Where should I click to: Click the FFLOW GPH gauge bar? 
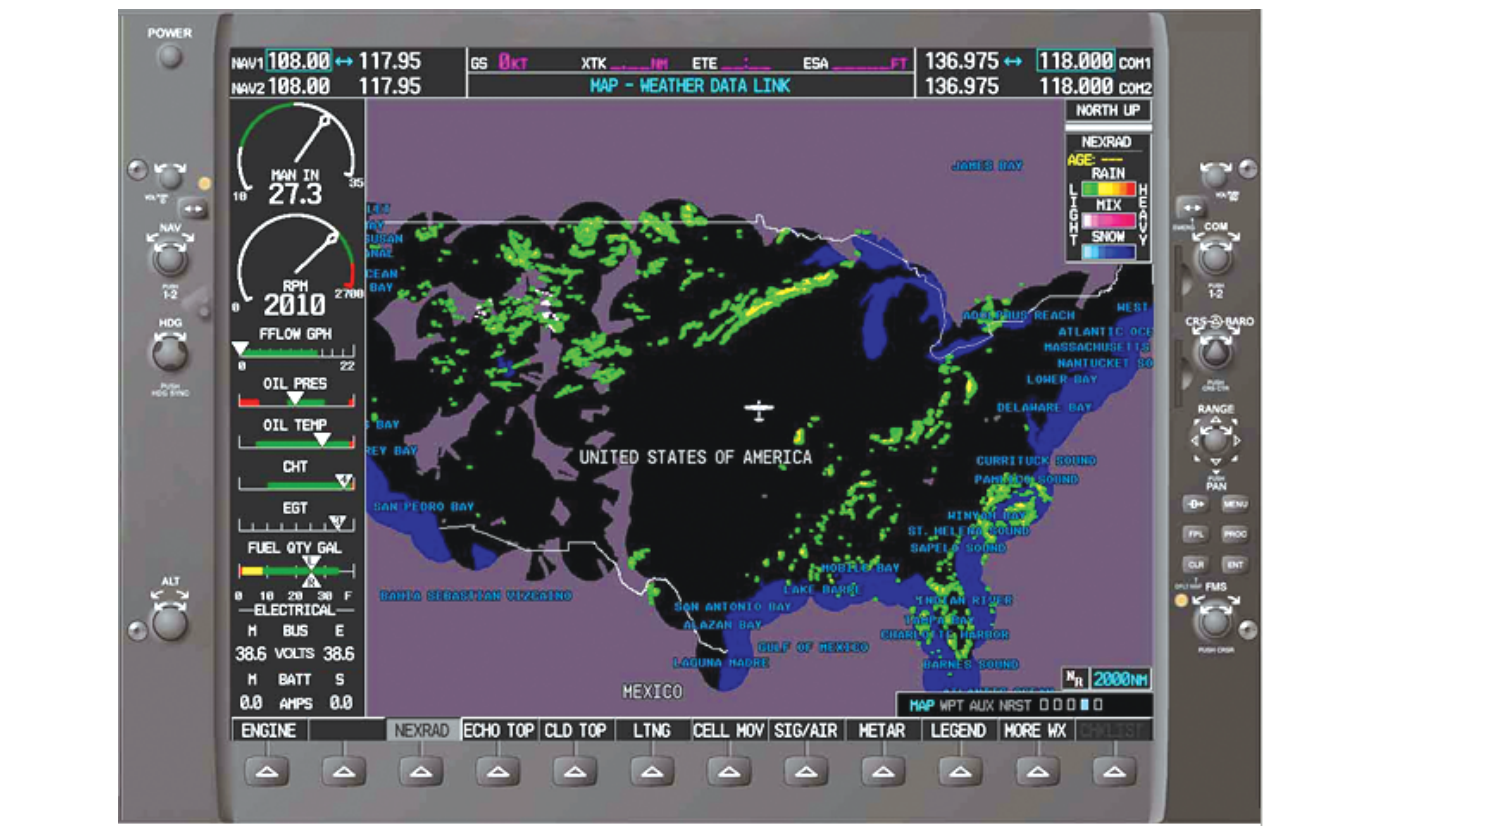pyautogui.click(x=296, y=351)
